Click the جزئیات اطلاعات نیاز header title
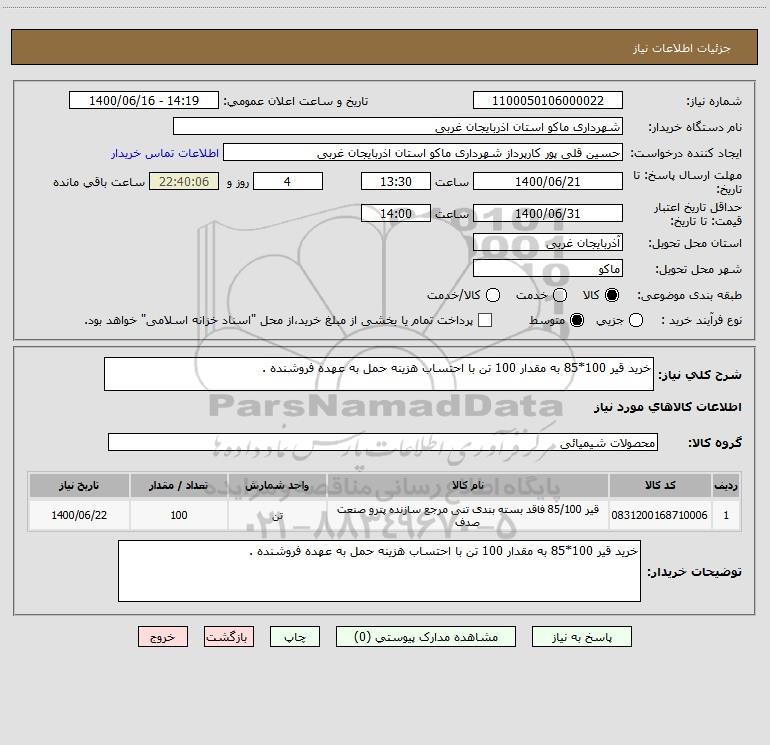This screenshot has width=770, height=745. coord(681,48)
